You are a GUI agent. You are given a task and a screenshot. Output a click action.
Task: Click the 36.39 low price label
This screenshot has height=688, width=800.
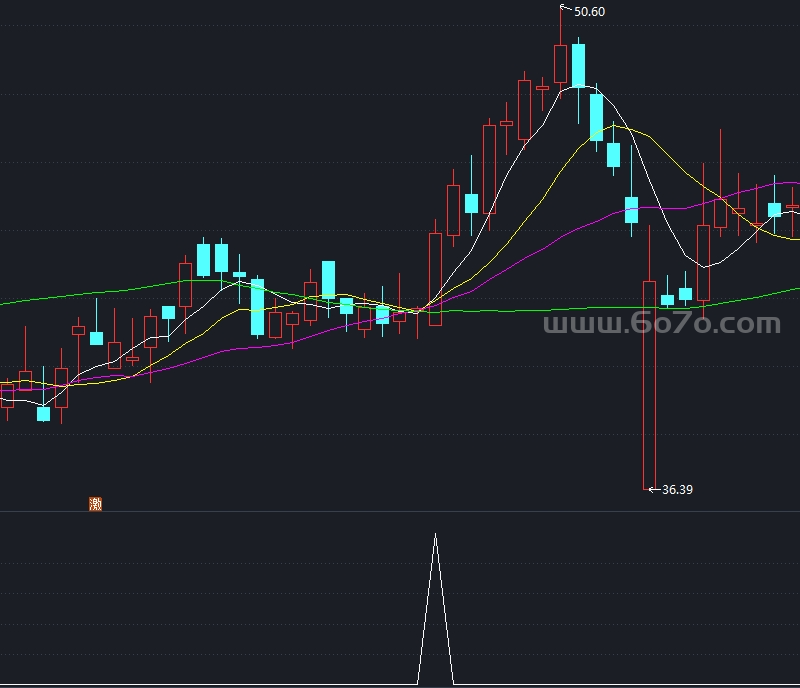pyautogui.click(x=677, y=490)
